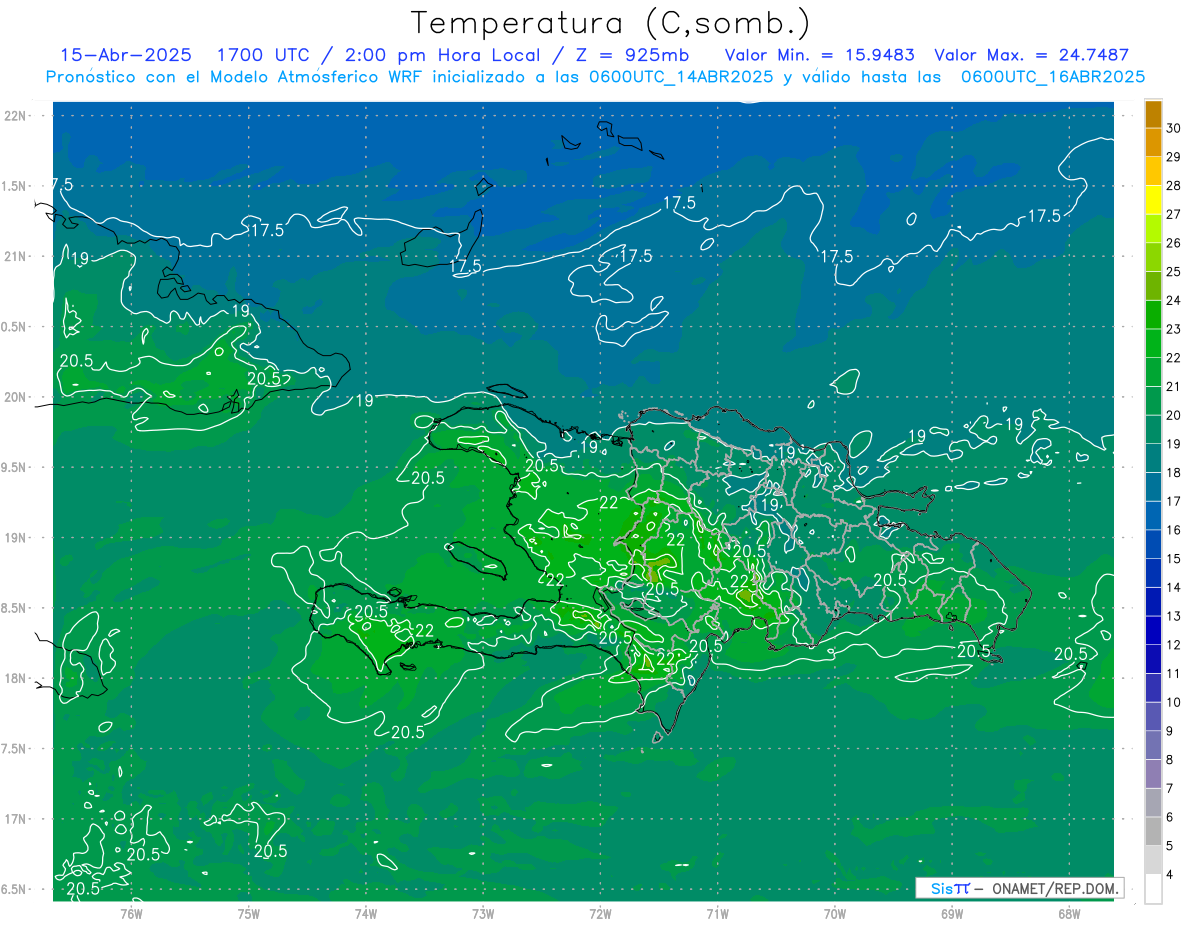Pick the green legend swatch between 22 and 23

1153,344
